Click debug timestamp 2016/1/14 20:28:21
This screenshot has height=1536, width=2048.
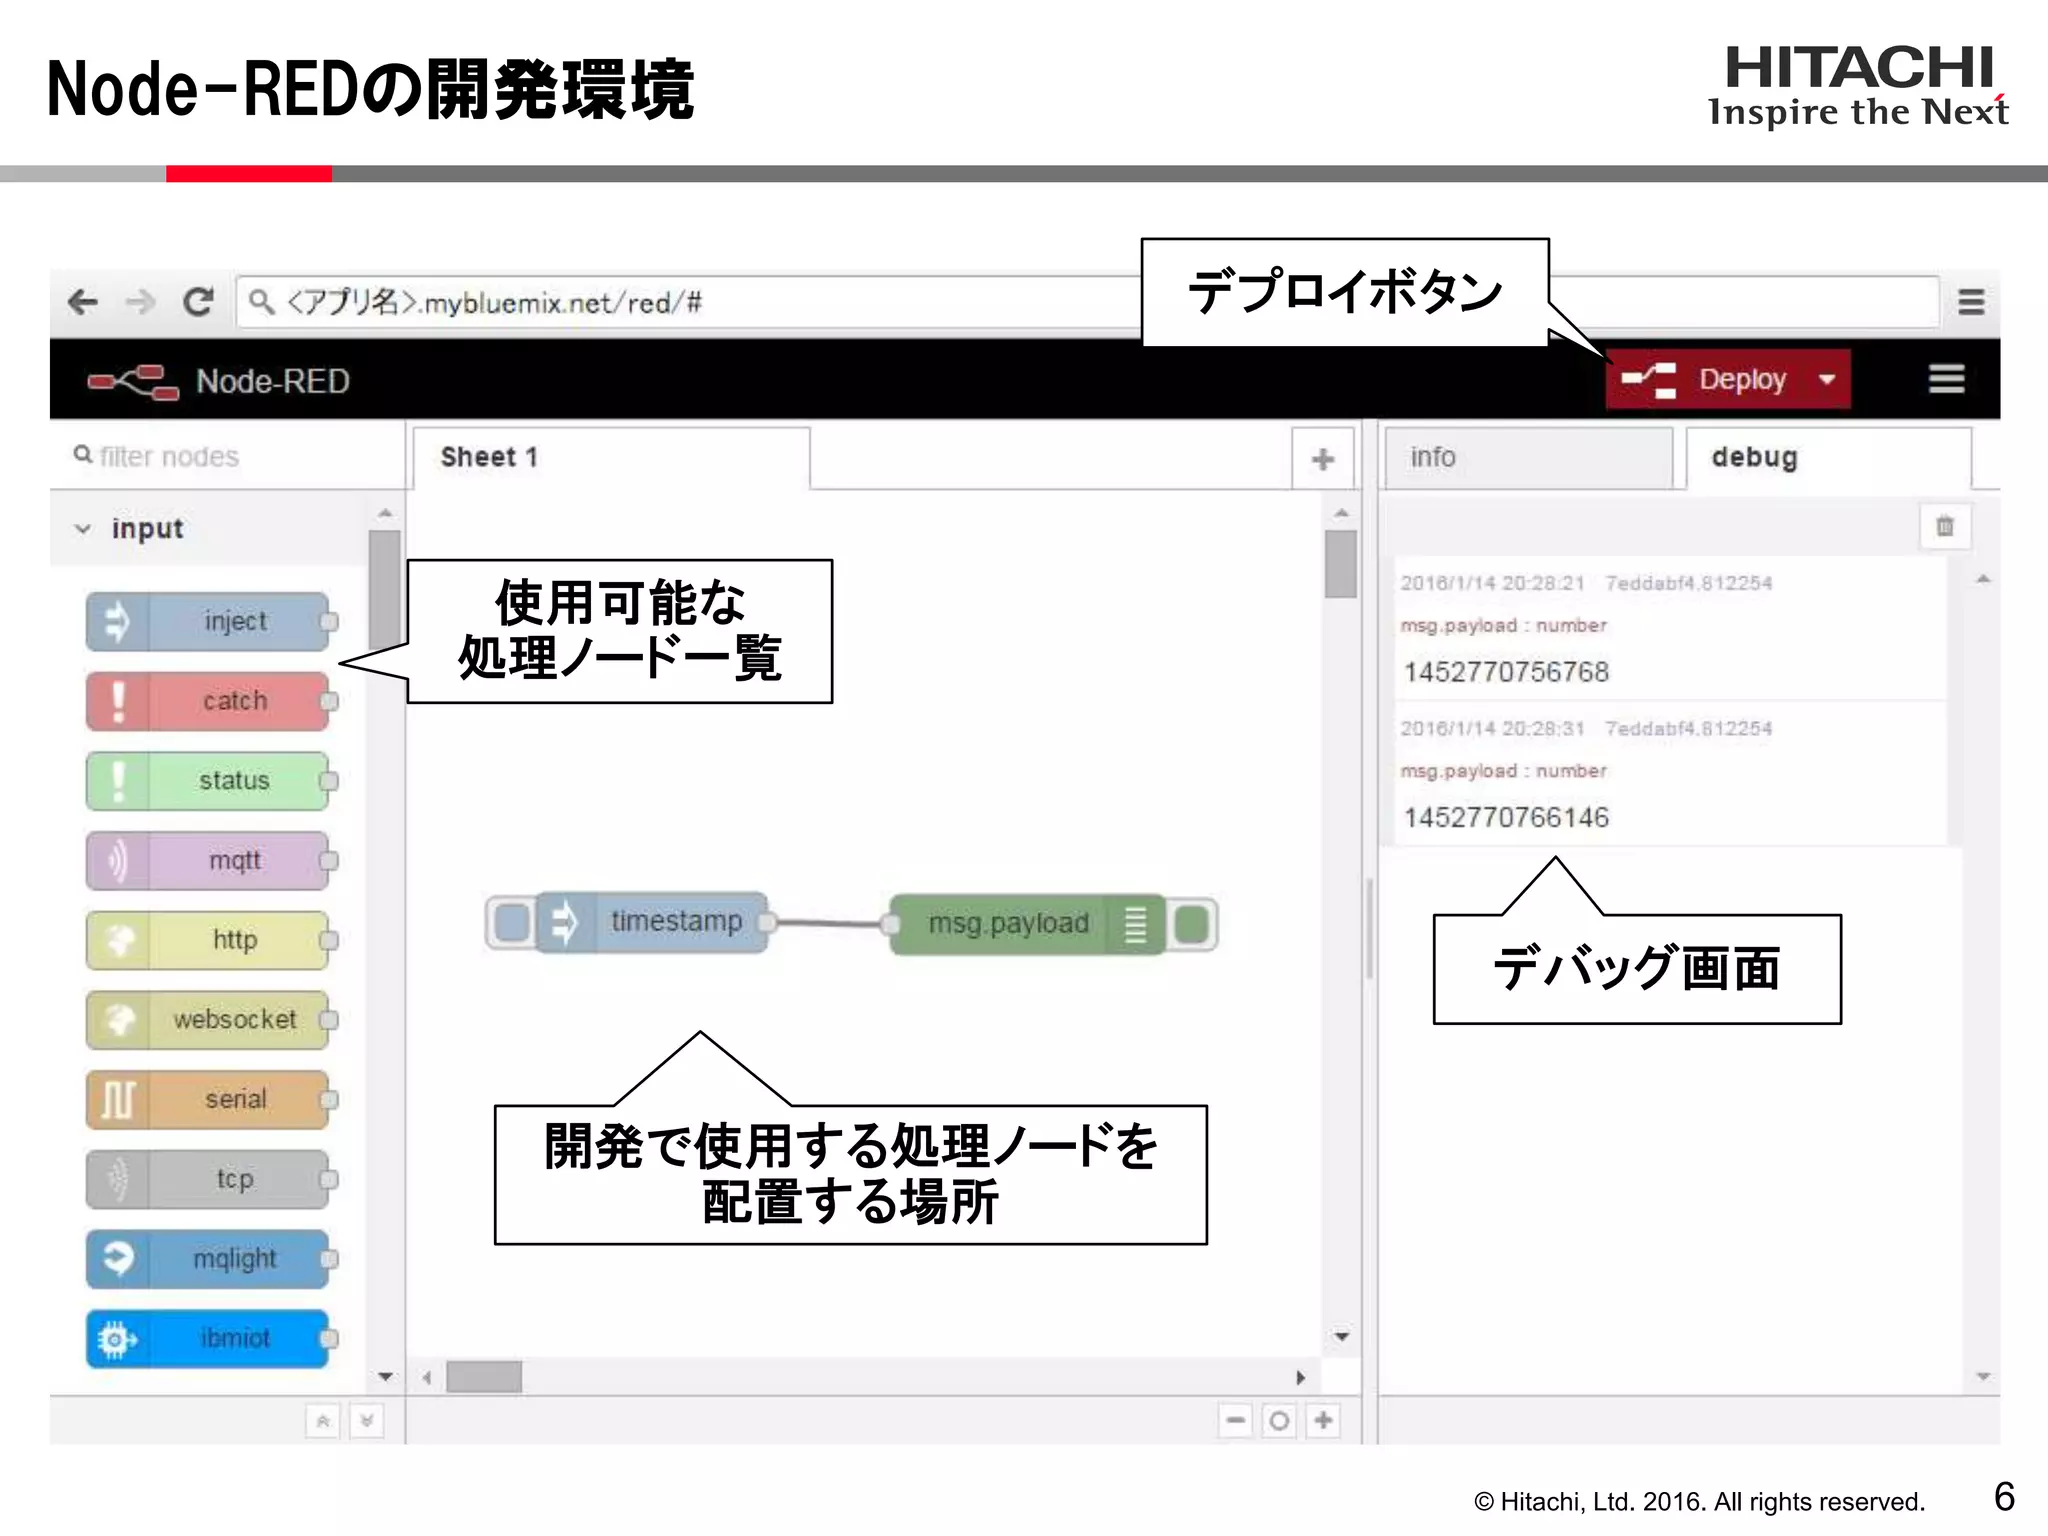click(x=1492, y=583)
